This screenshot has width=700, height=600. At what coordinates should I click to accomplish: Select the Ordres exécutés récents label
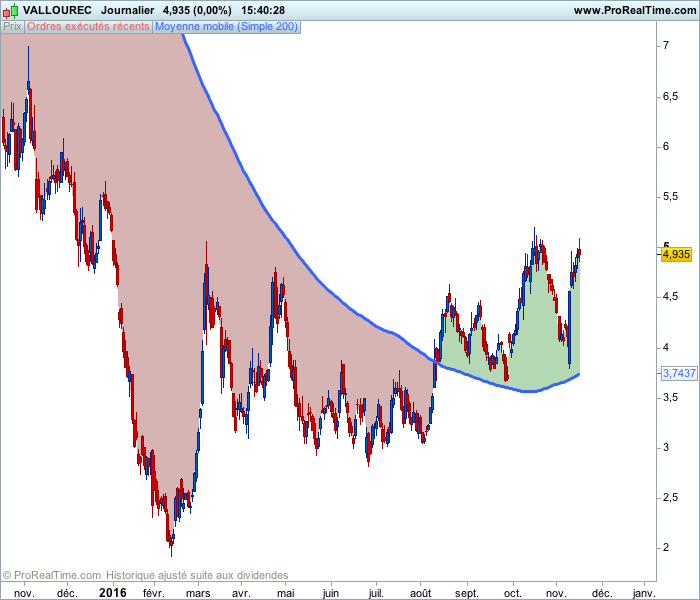pyautogui.click(x=88, y=27)
